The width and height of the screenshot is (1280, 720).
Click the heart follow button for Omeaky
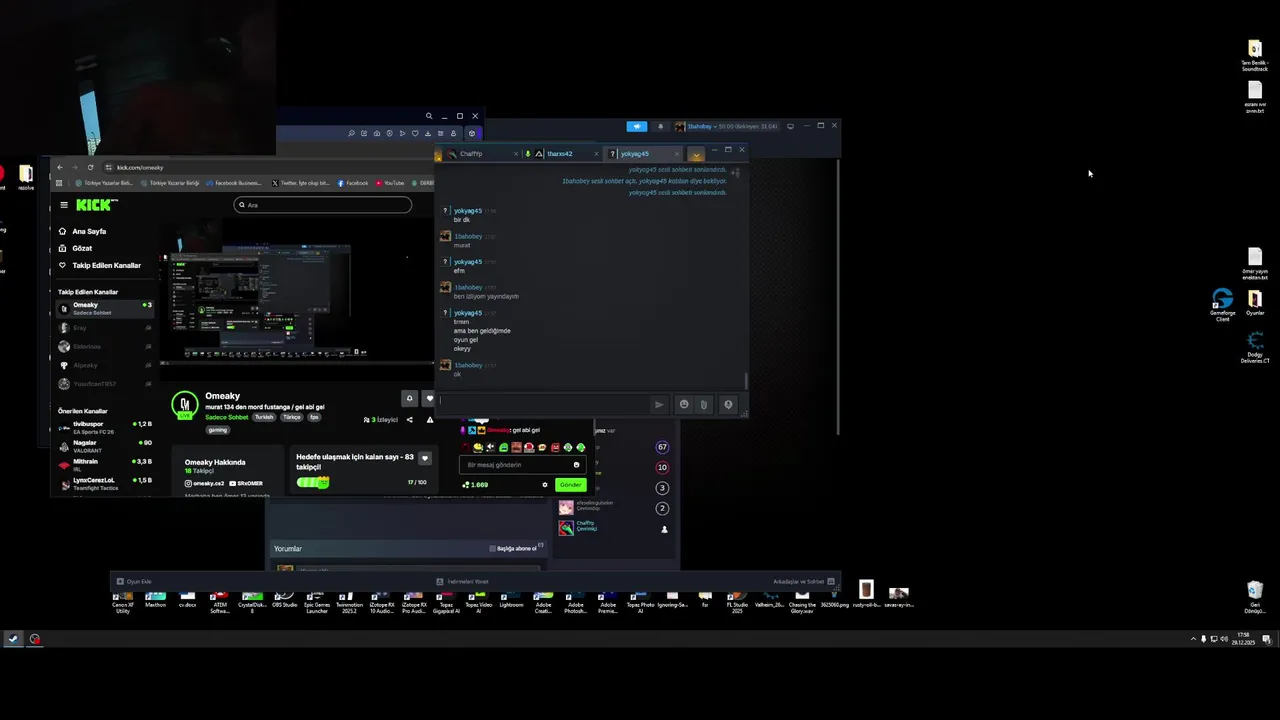coord(430,398)
